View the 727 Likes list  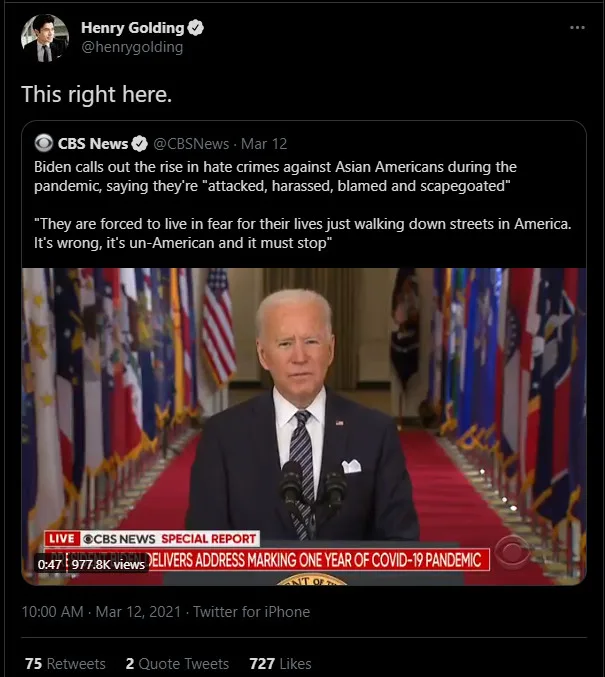coord(280,663)
